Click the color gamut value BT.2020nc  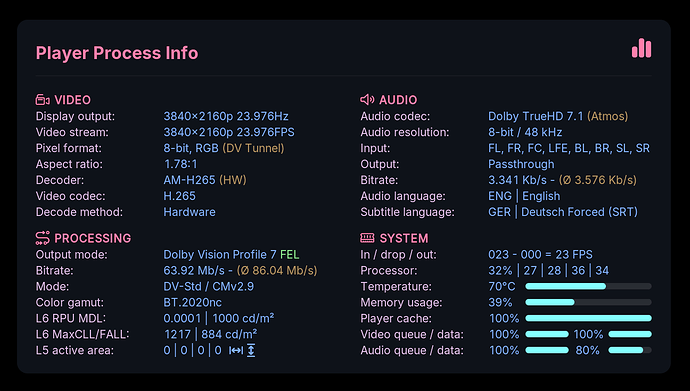(x=192, y=303)
